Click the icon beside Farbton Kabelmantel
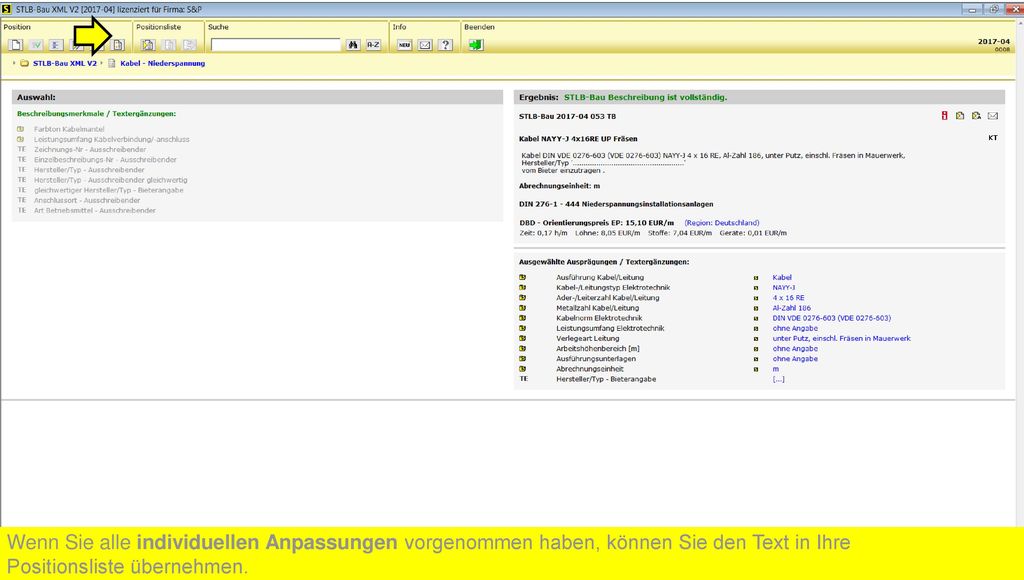 coord(21,129)
